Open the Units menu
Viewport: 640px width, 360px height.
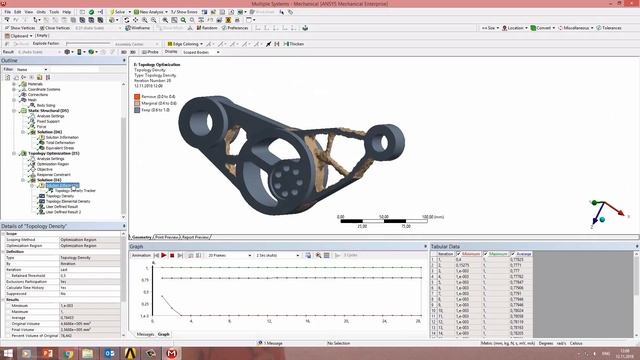[41, 12]
